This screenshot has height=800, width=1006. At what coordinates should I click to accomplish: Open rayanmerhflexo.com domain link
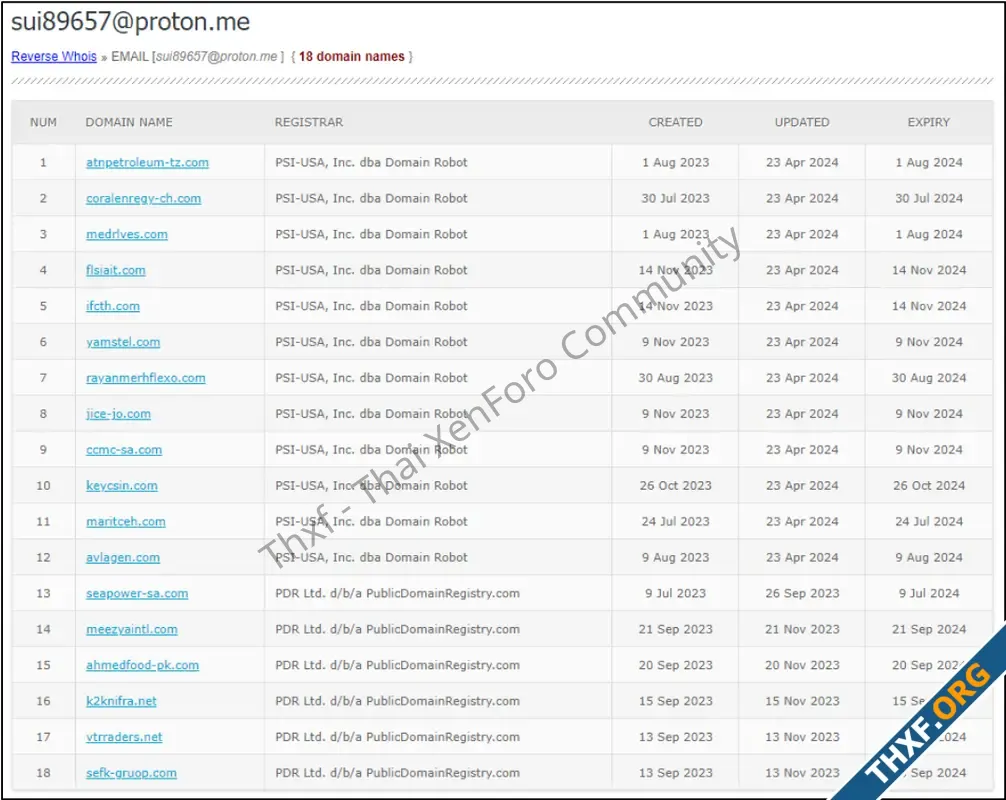tap(146, 378)
